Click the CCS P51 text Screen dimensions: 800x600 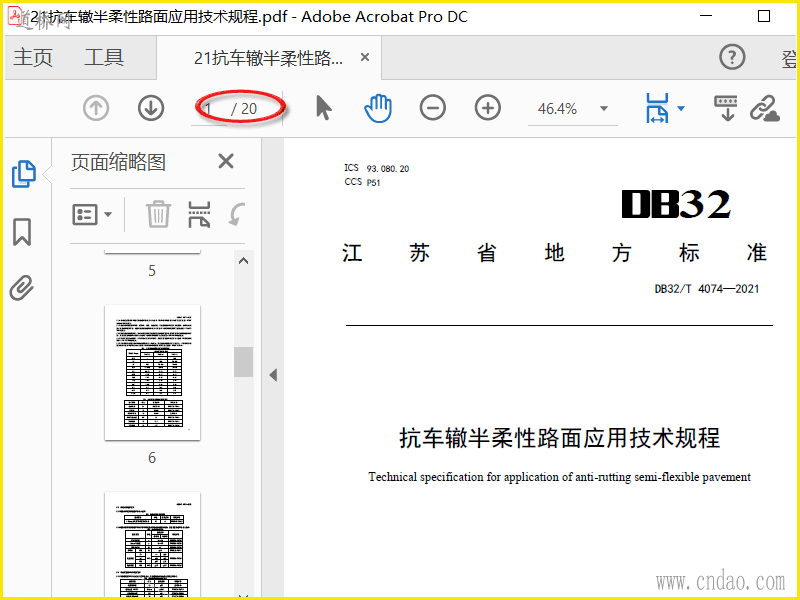(x=362, y=182)
